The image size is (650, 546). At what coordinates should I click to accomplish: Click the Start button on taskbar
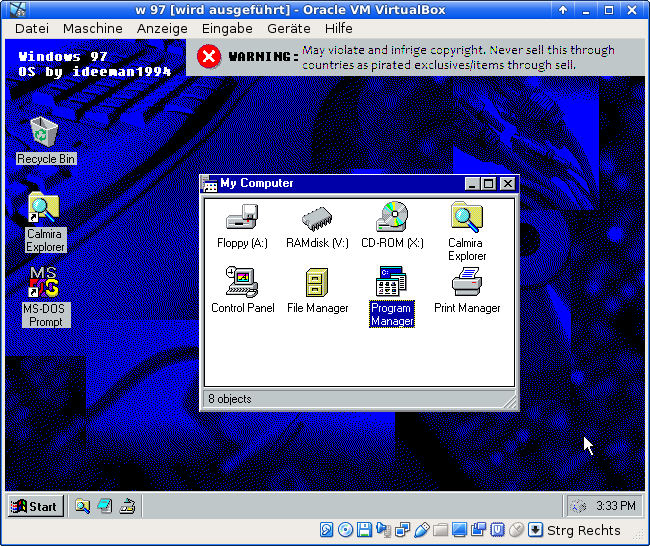point(35,506)
